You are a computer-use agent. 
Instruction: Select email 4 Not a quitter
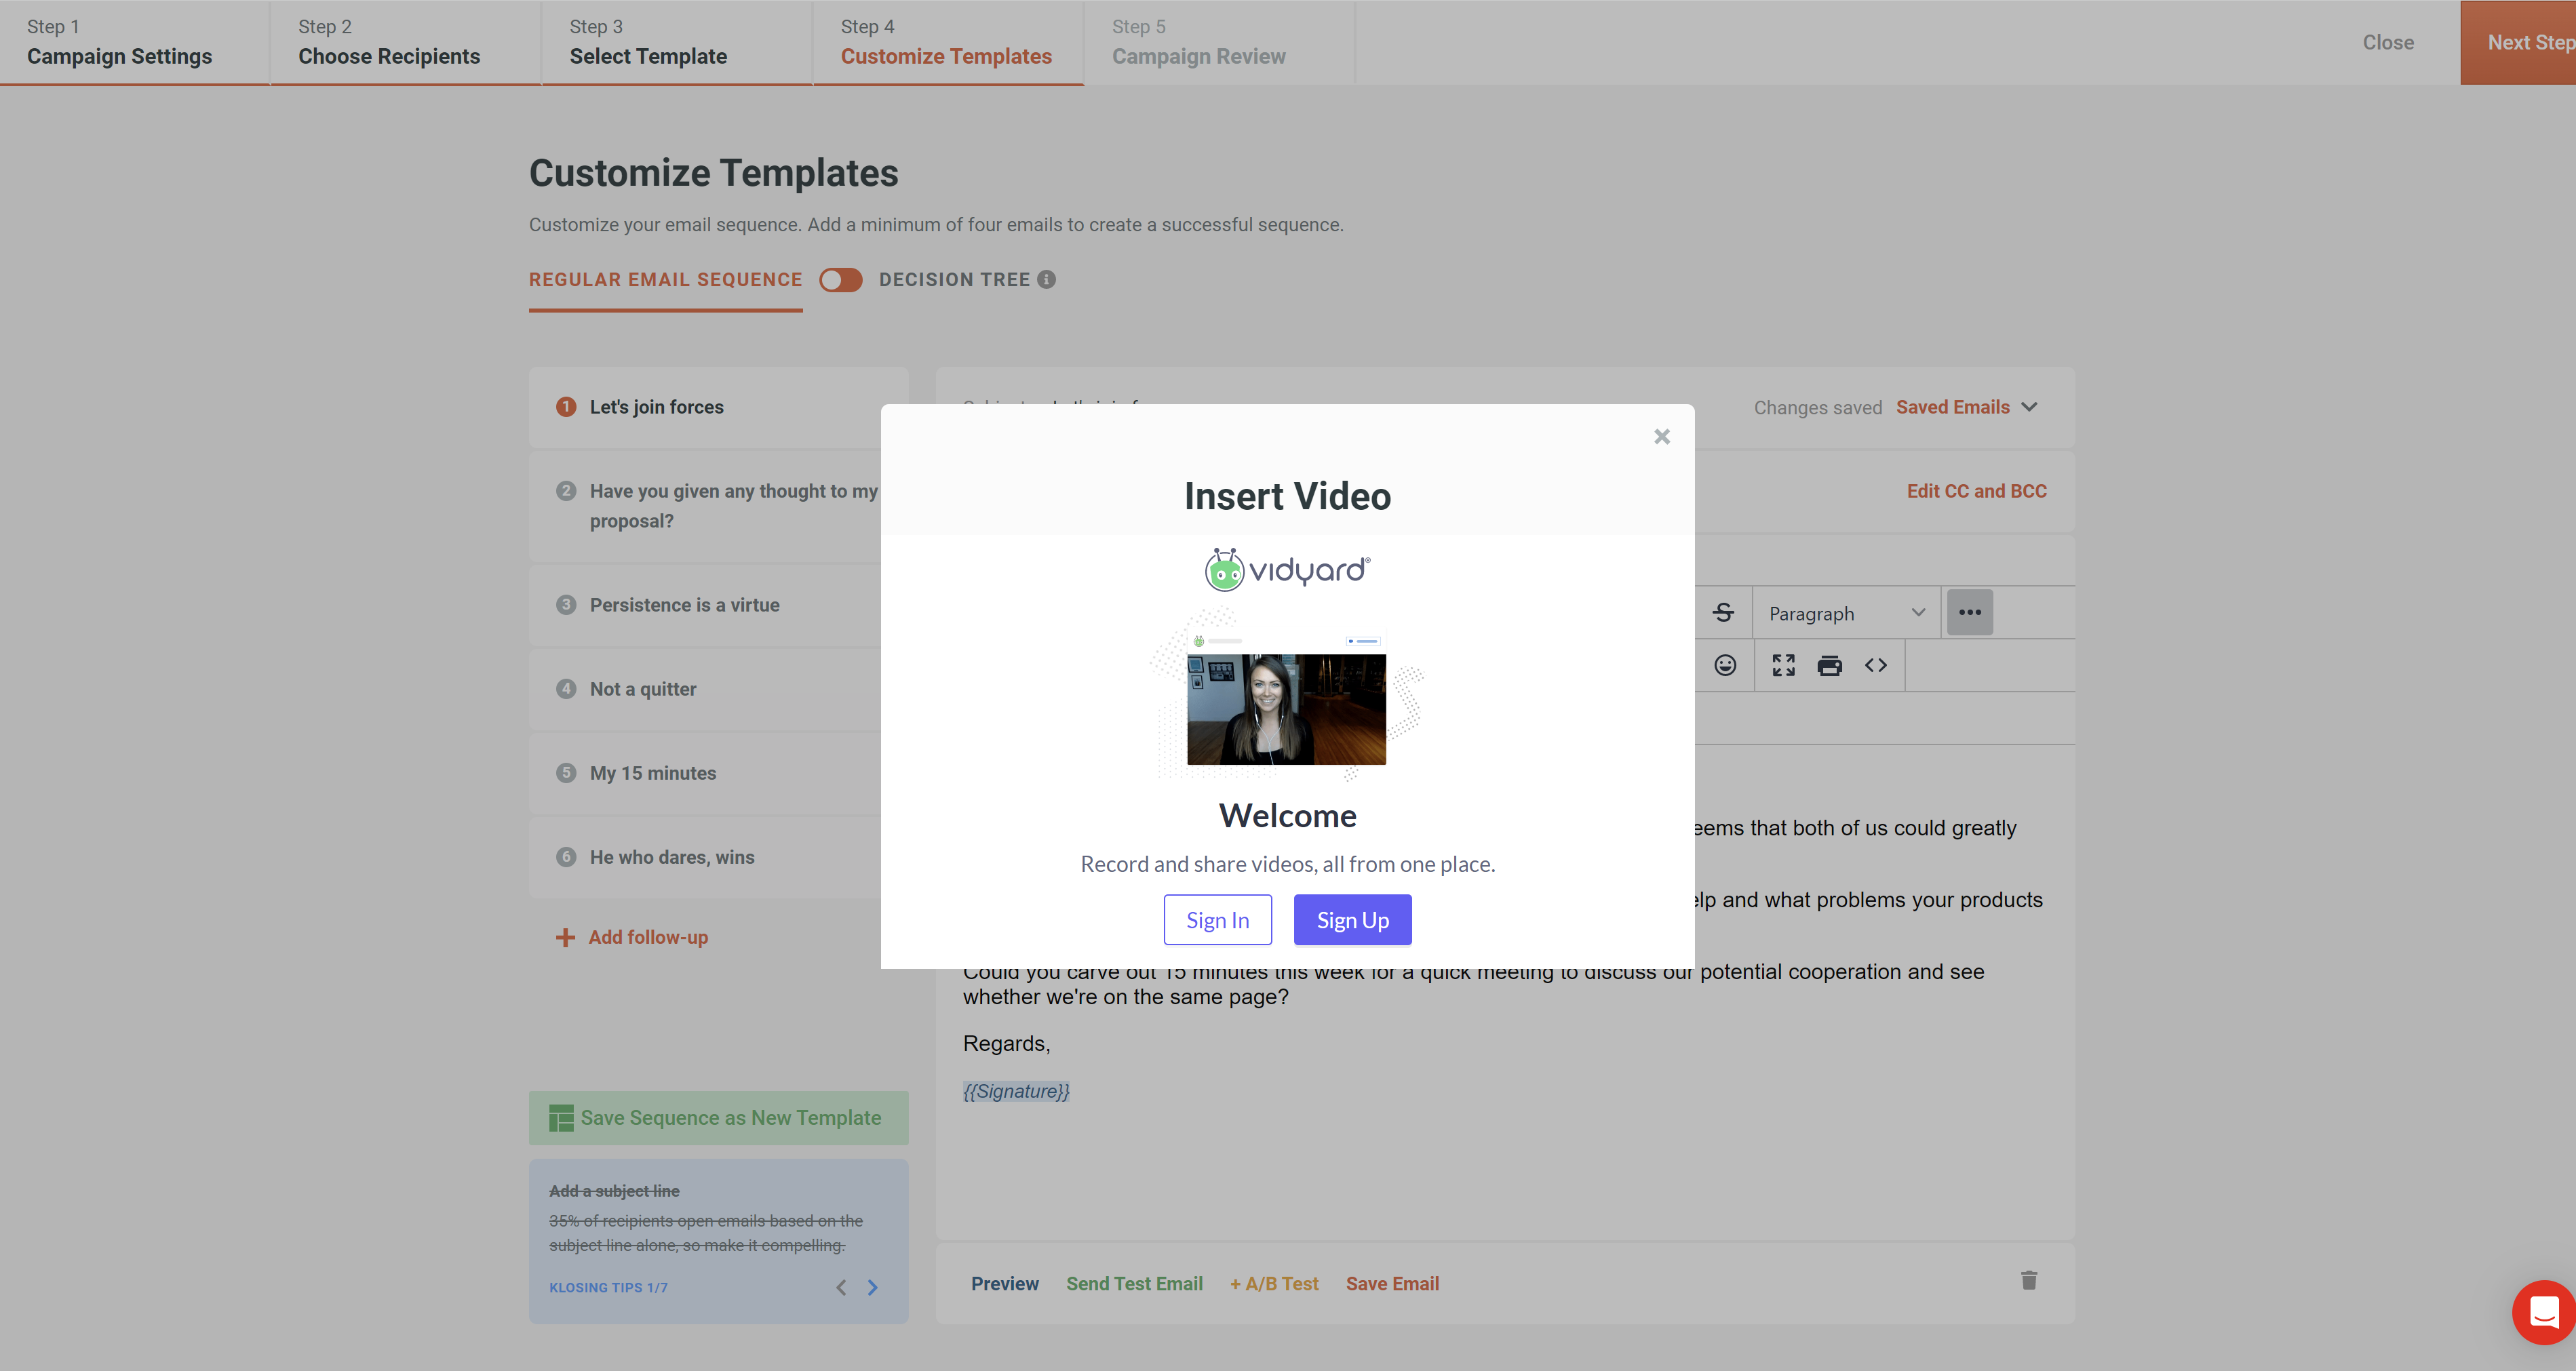(x=705, y=689)
